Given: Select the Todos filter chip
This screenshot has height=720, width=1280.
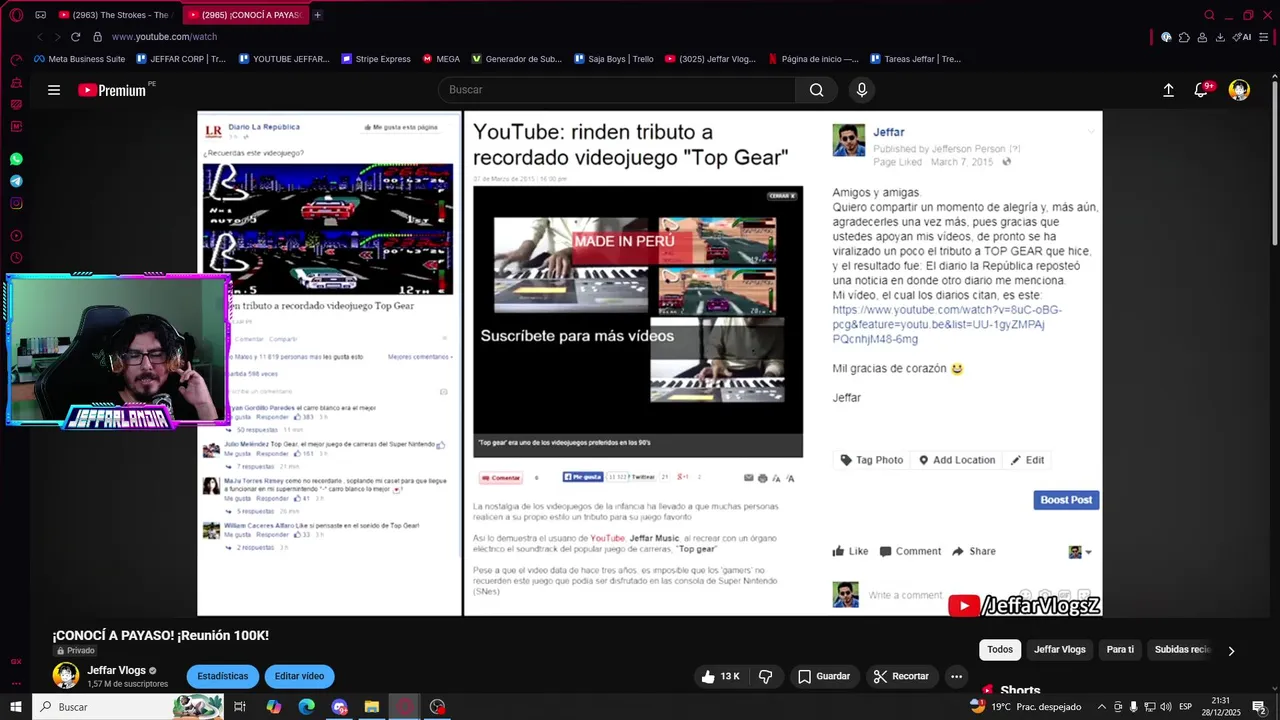Looking at the screenshot, I should point(1000,649).
